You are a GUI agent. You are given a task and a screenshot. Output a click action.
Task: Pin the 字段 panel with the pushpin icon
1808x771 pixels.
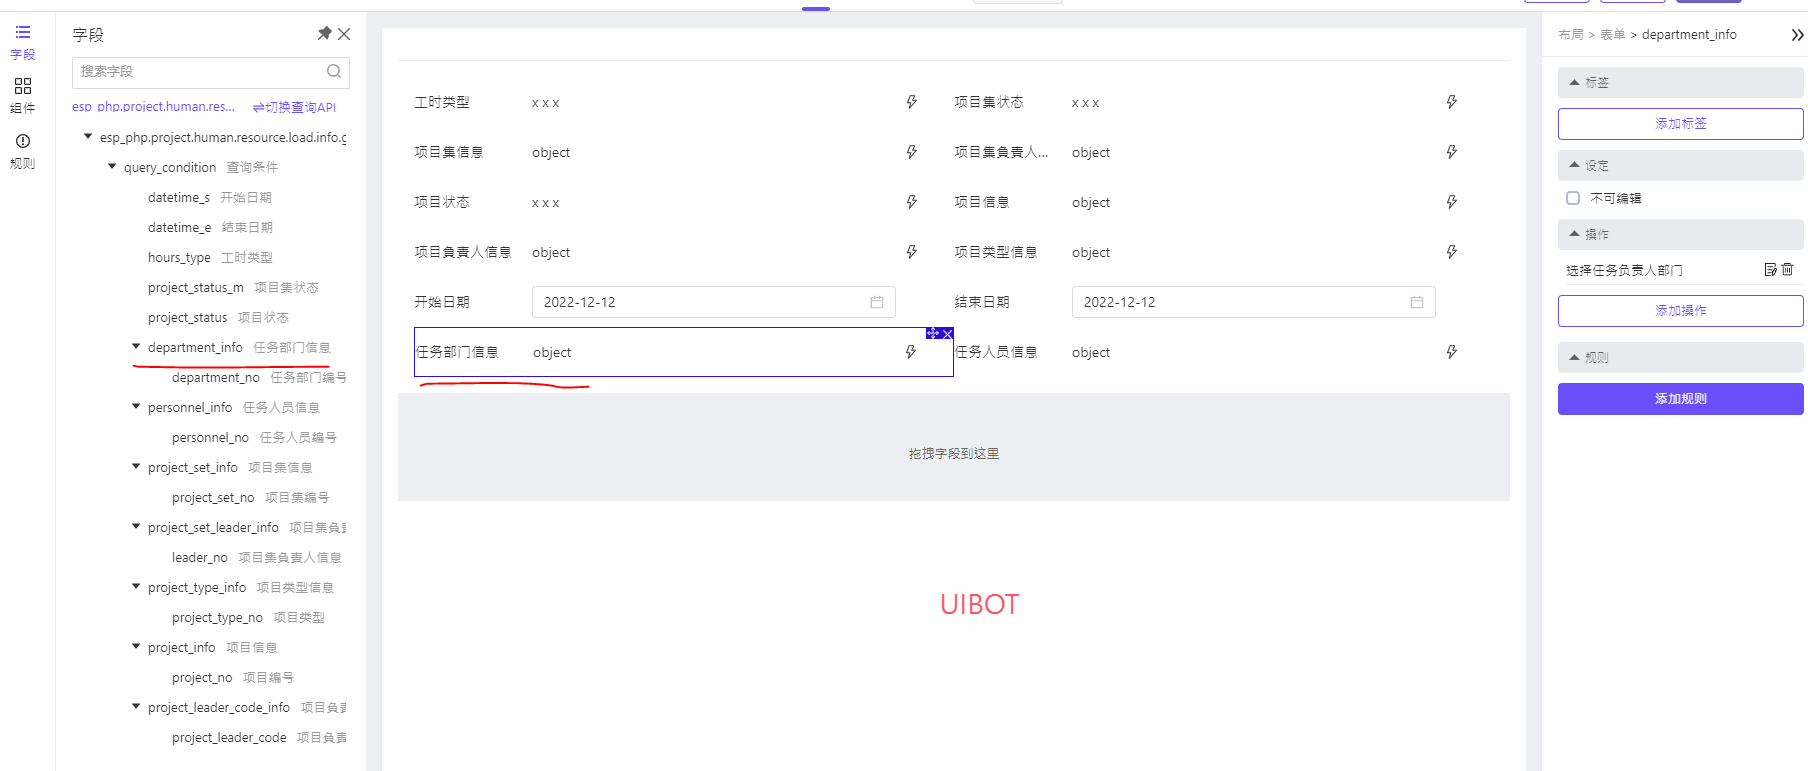click(x=324, y=34)
